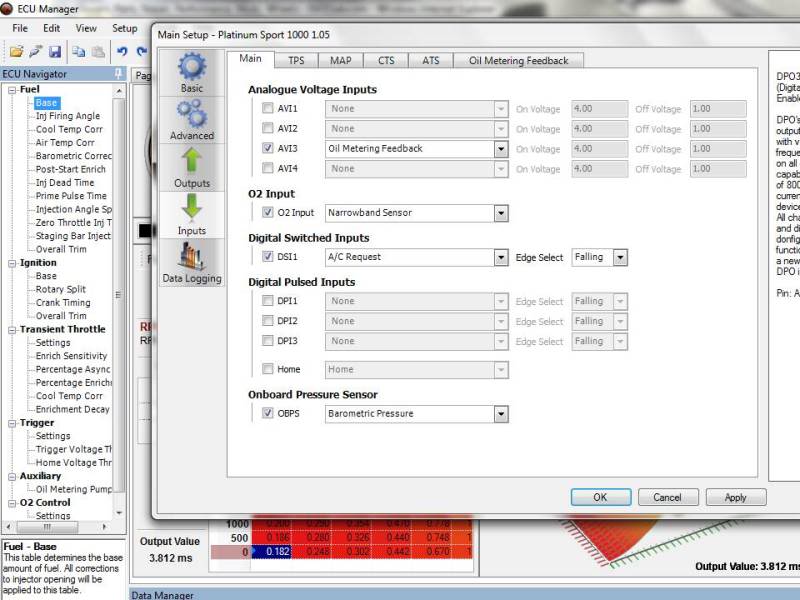Click the connect wrench toolbar icon
The width and height of the screenshot is (800, 600).
[36, 52]
